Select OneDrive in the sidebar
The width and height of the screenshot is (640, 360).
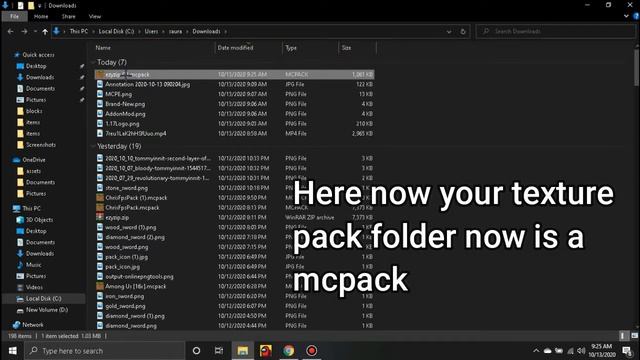(34, 160)
